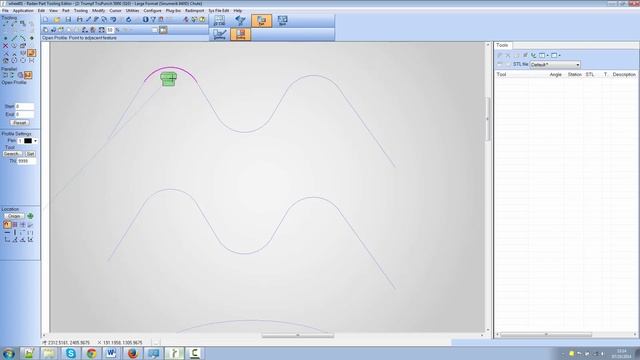
Task: Open the Configure menu
Action: click(152, 11)
